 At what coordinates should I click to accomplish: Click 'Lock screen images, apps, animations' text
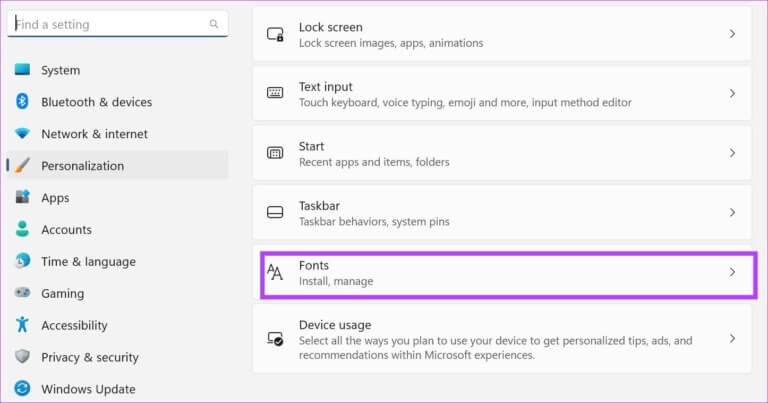[391, 43]
